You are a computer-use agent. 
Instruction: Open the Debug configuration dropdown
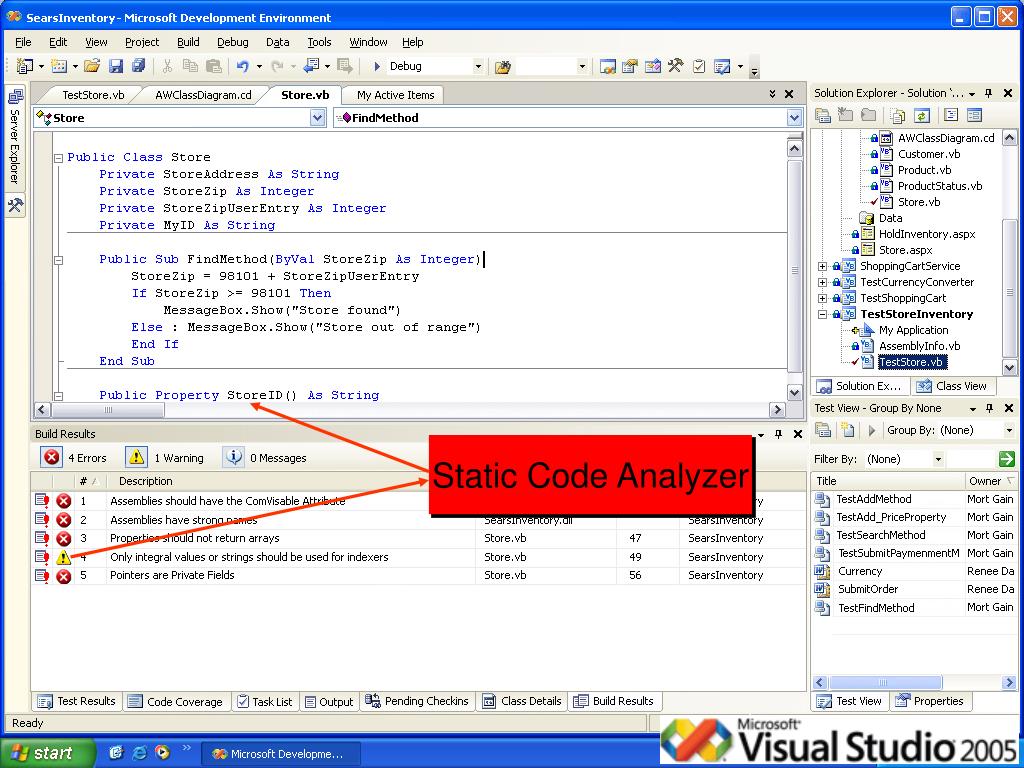[x=478, y=66]
